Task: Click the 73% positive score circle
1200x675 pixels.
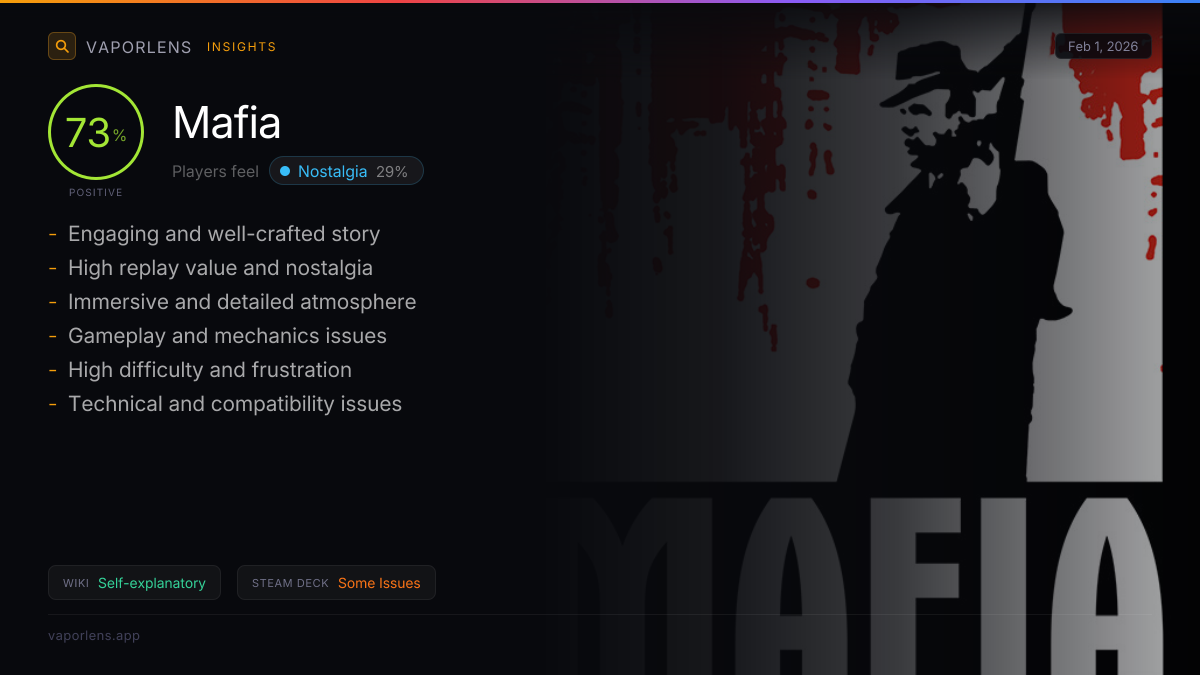Action: tap(96, 132)
